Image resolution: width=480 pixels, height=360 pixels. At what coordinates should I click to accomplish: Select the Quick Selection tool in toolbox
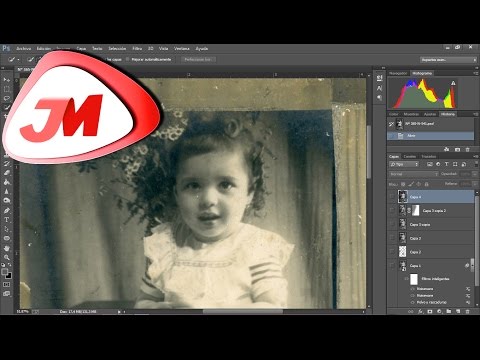6,107
